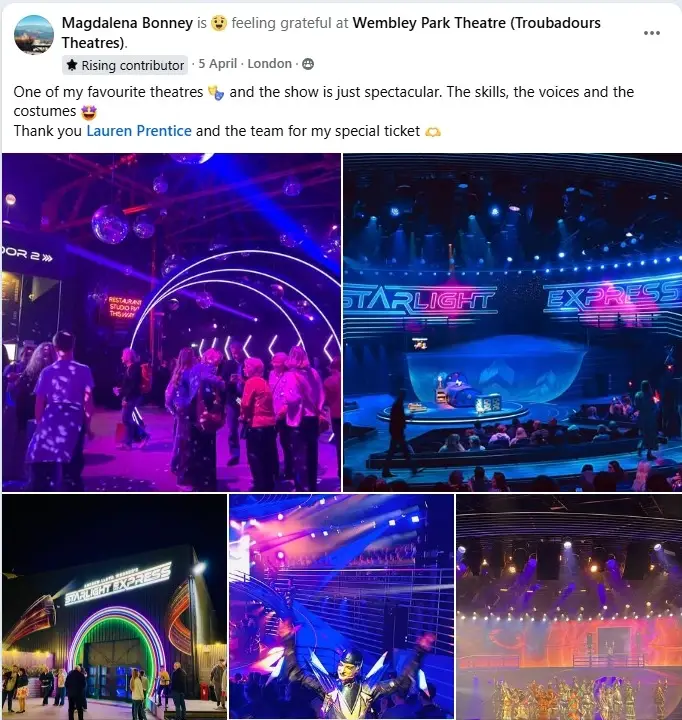Click the theatre masks emoji in post
This screenshot has width=682, height=720.
[x=216, y=93]
